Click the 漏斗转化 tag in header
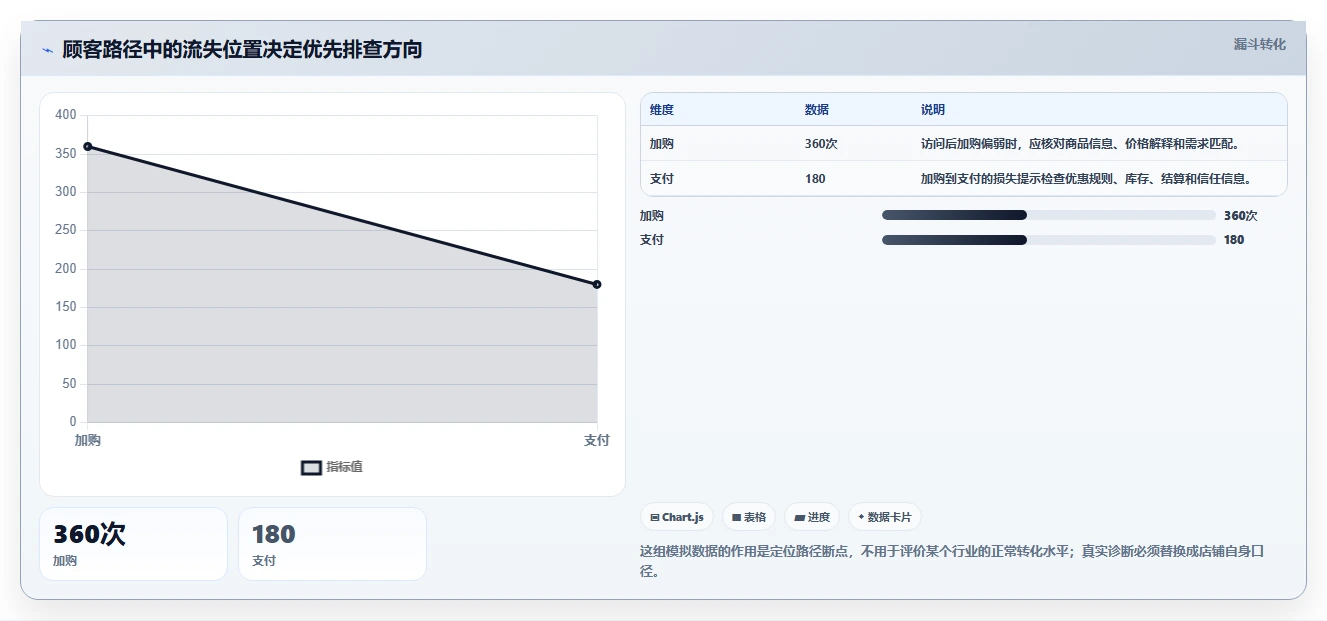 pos(1259,44)
